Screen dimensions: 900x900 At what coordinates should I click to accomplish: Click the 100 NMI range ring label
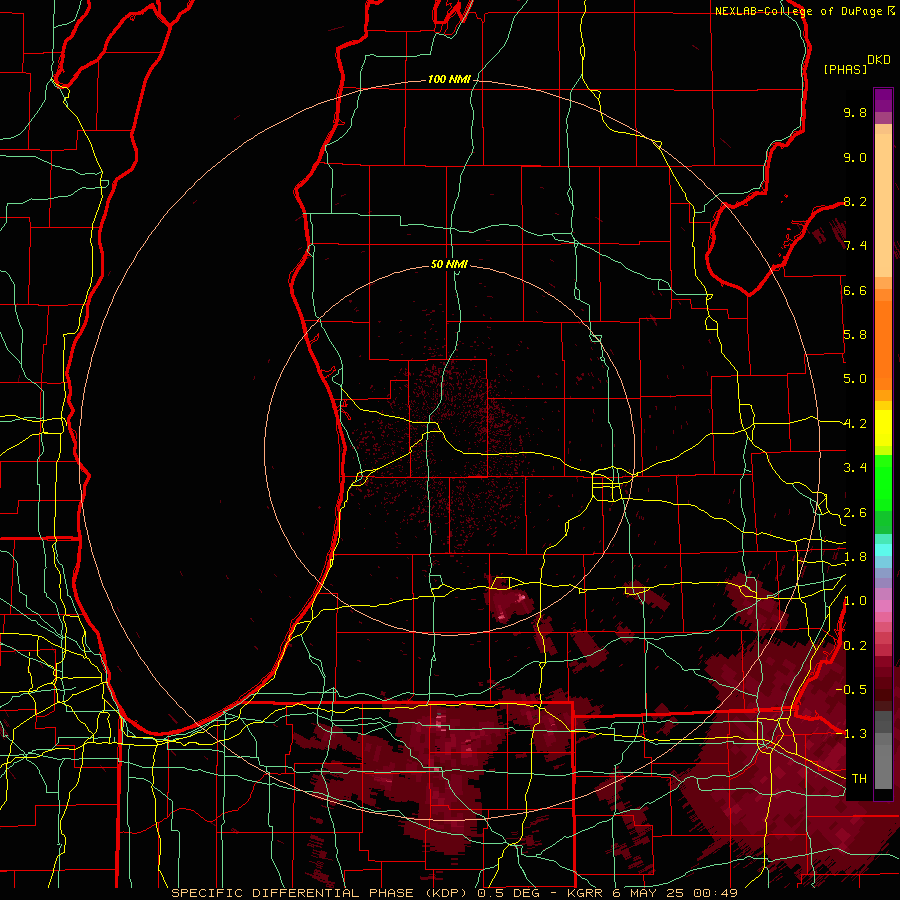pos(449,79)
